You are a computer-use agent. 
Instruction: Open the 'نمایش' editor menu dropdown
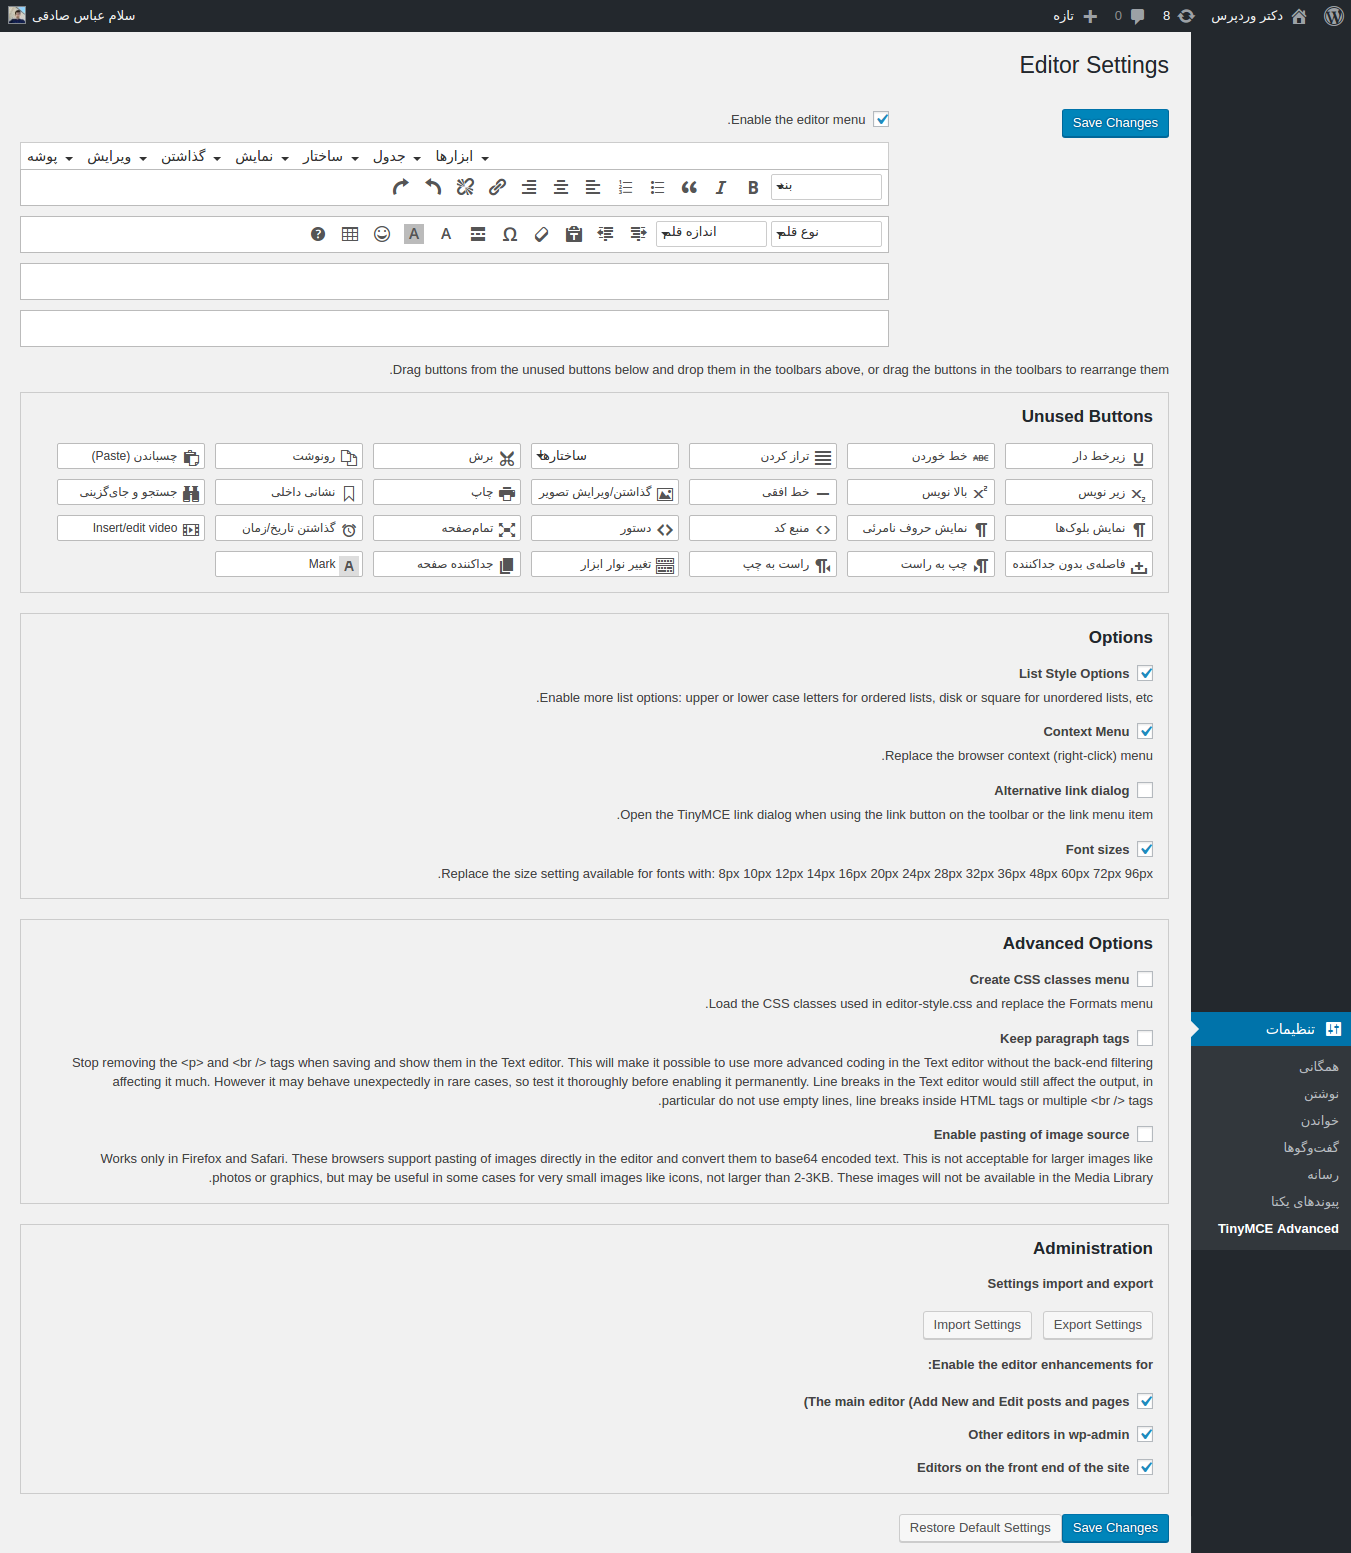tap(262, 157)
